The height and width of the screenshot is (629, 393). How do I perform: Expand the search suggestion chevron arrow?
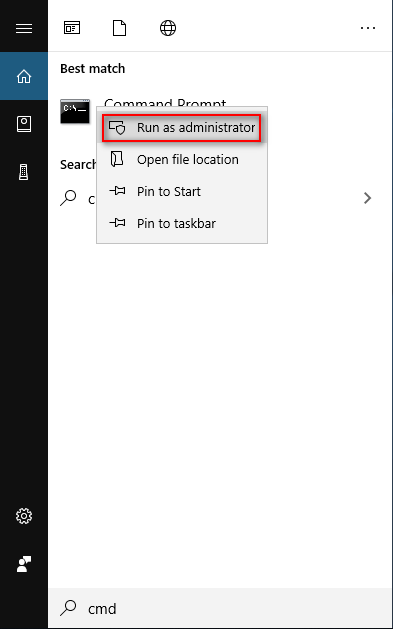pyautogui.click(x=367, y=198)
